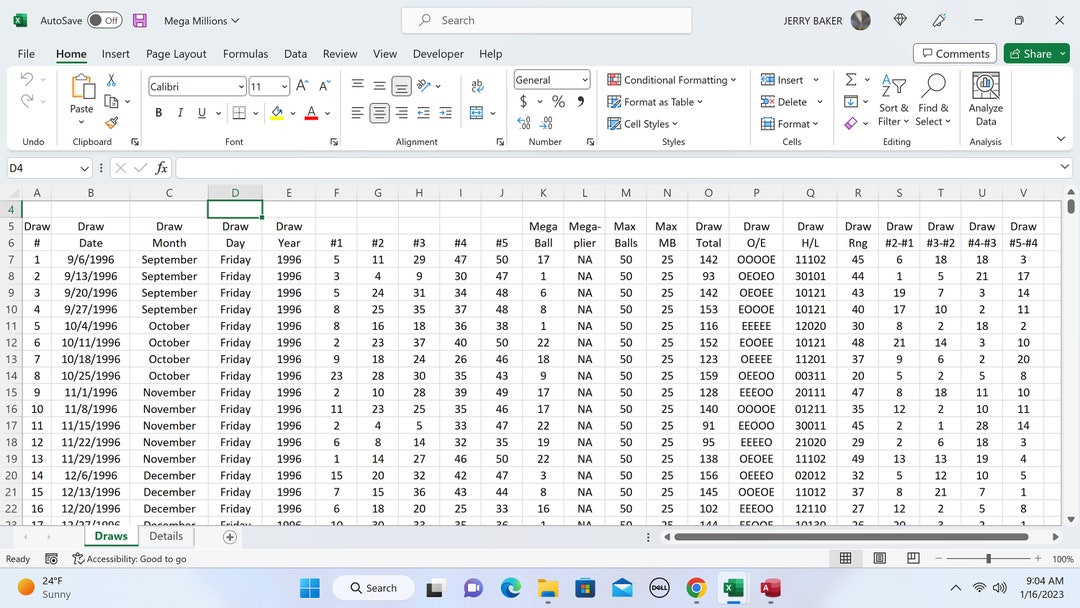Click the Clear eraser icon
Screen dimensions: 1080x608
tap(851, 123)
